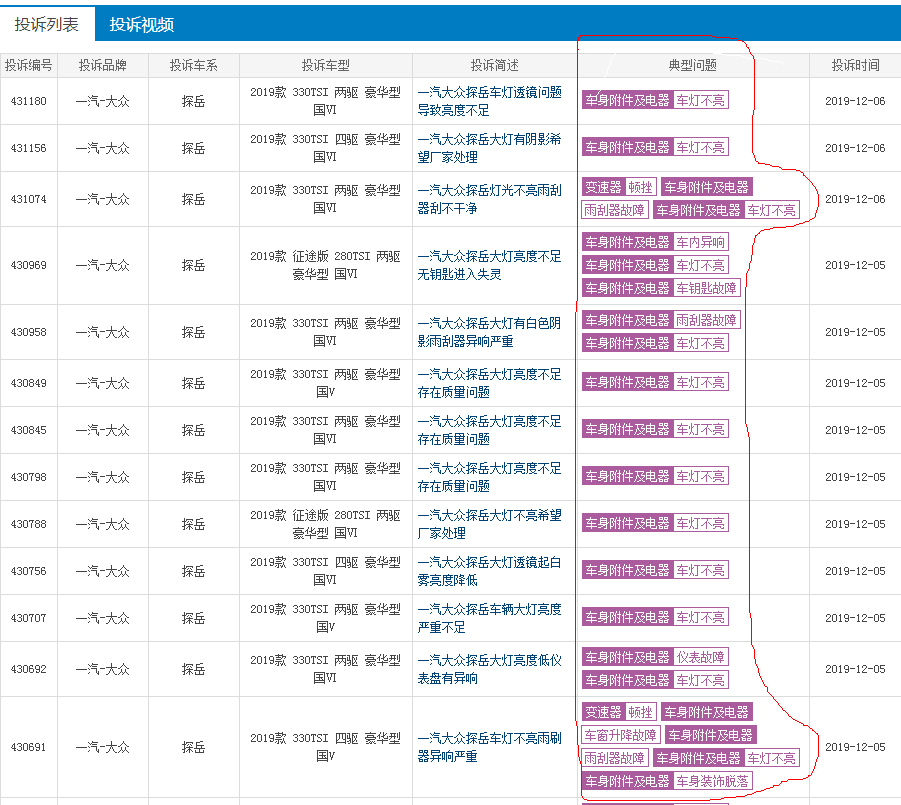901x805 pixels.
Task: Open complaint 一汽大众探岳大灯有阴影希望厂家处理
Action: pyautogui.click(x=489, y=148)
